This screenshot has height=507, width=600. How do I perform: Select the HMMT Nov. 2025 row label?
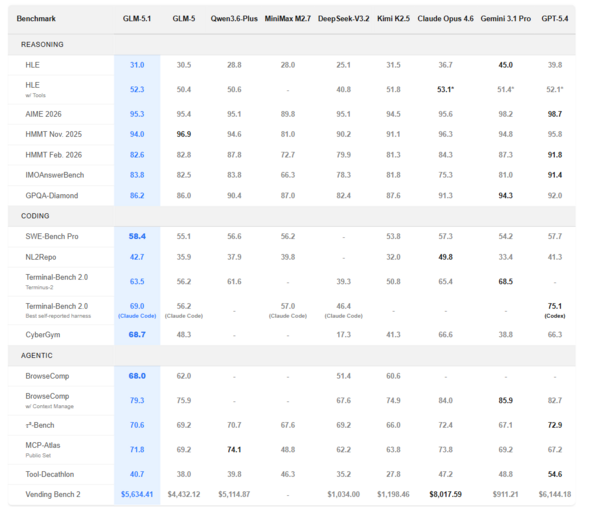point(54,134)
